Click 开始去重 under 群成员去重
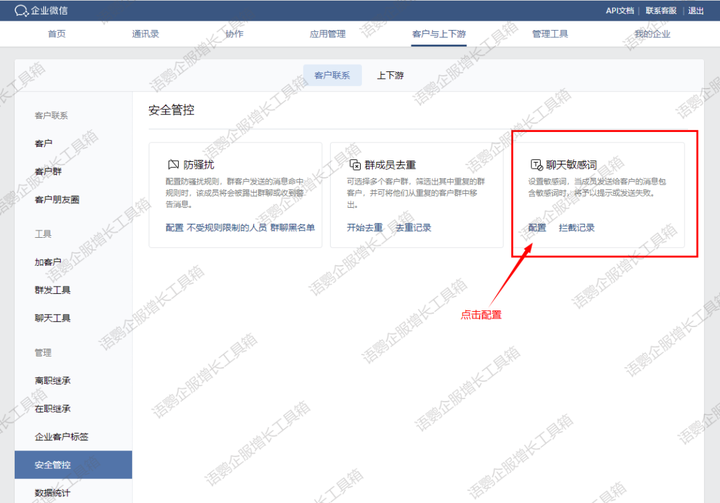720x503 pixels. (364, 227)
